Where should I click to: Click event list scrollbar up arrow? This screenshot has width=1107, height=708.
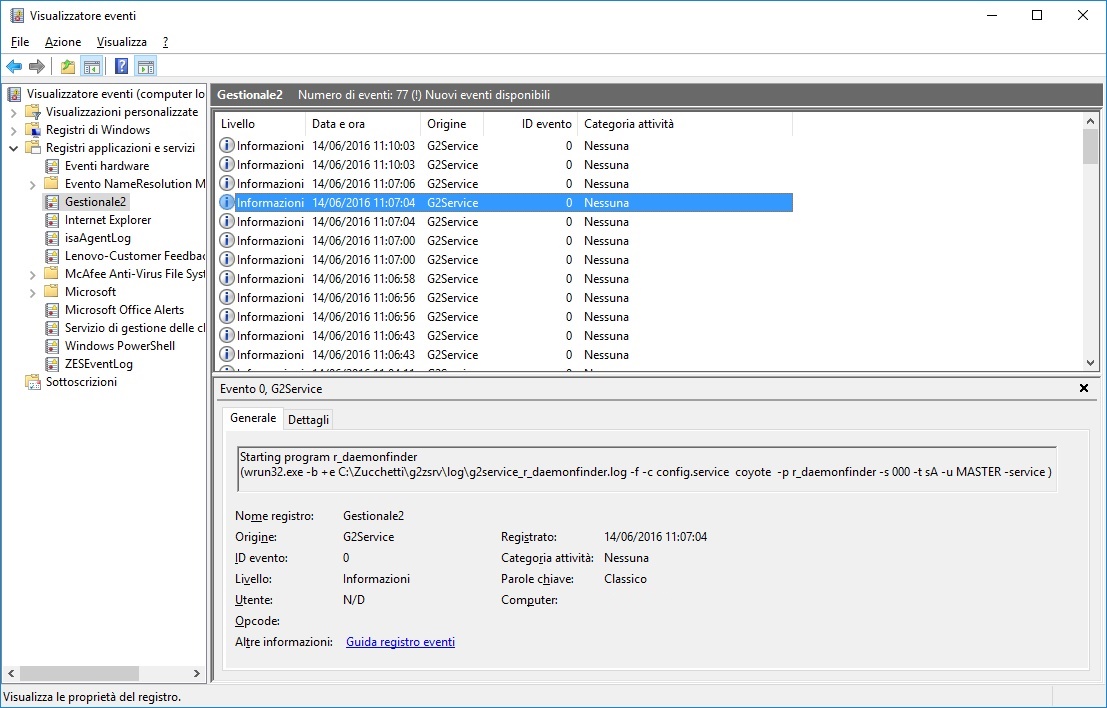[1091, 121]
